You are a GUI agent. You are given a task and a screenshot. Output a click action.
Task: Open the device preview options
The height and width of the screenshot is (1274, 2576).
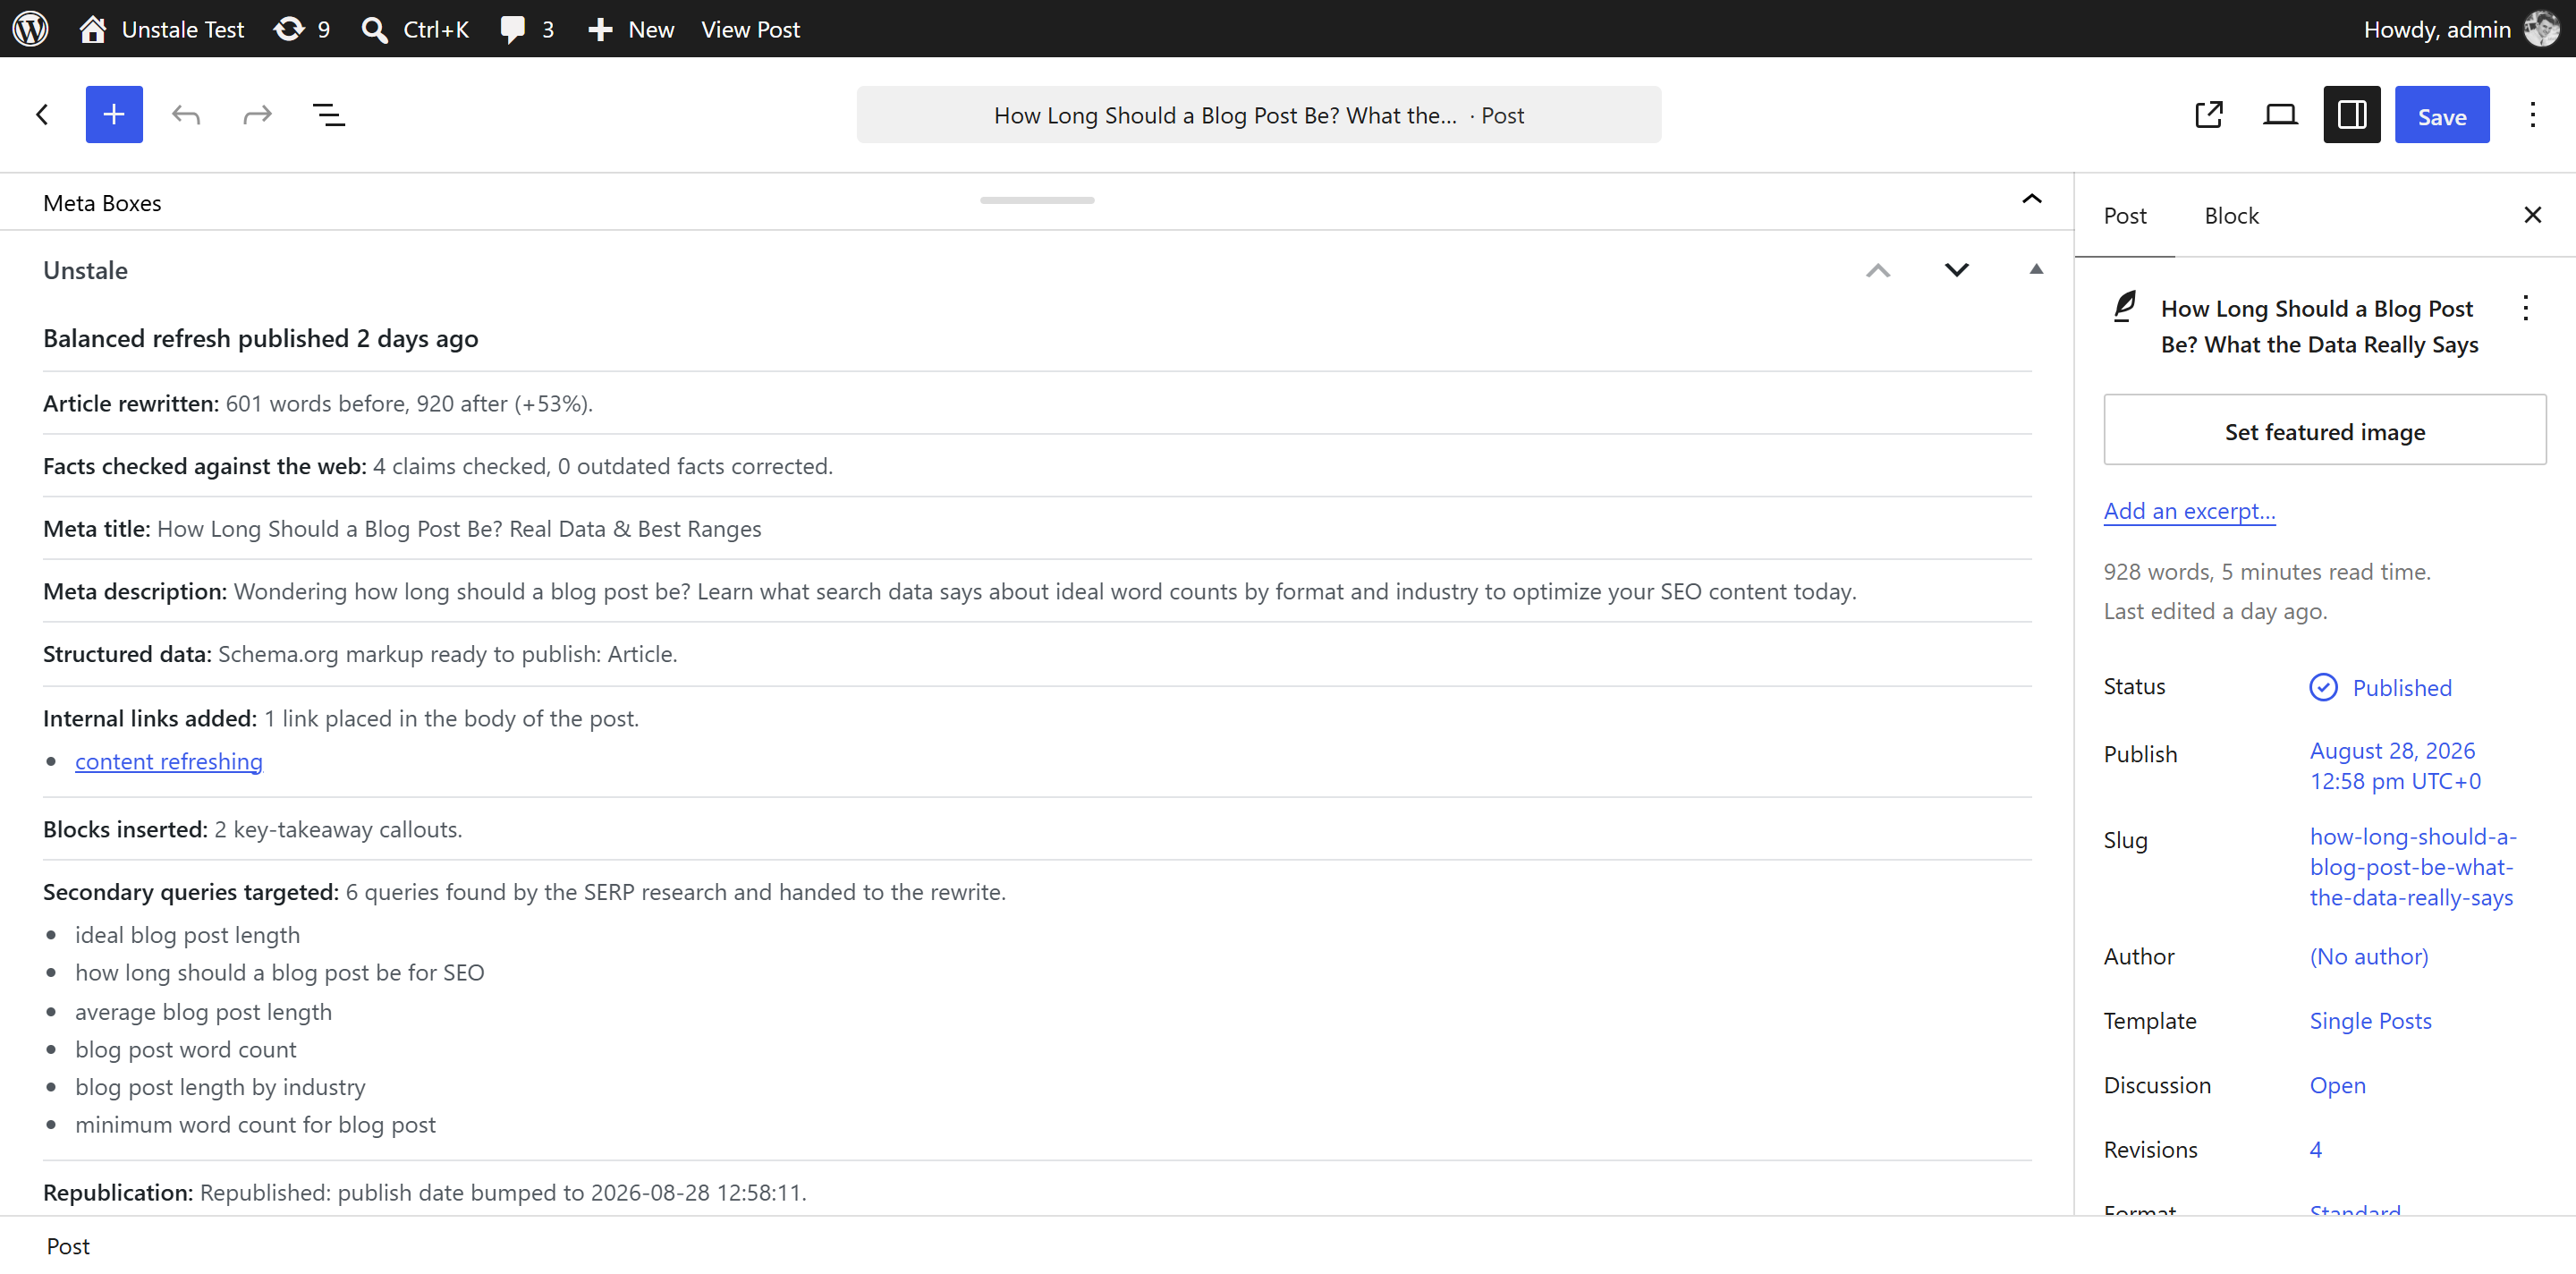tap(2279, 114)
